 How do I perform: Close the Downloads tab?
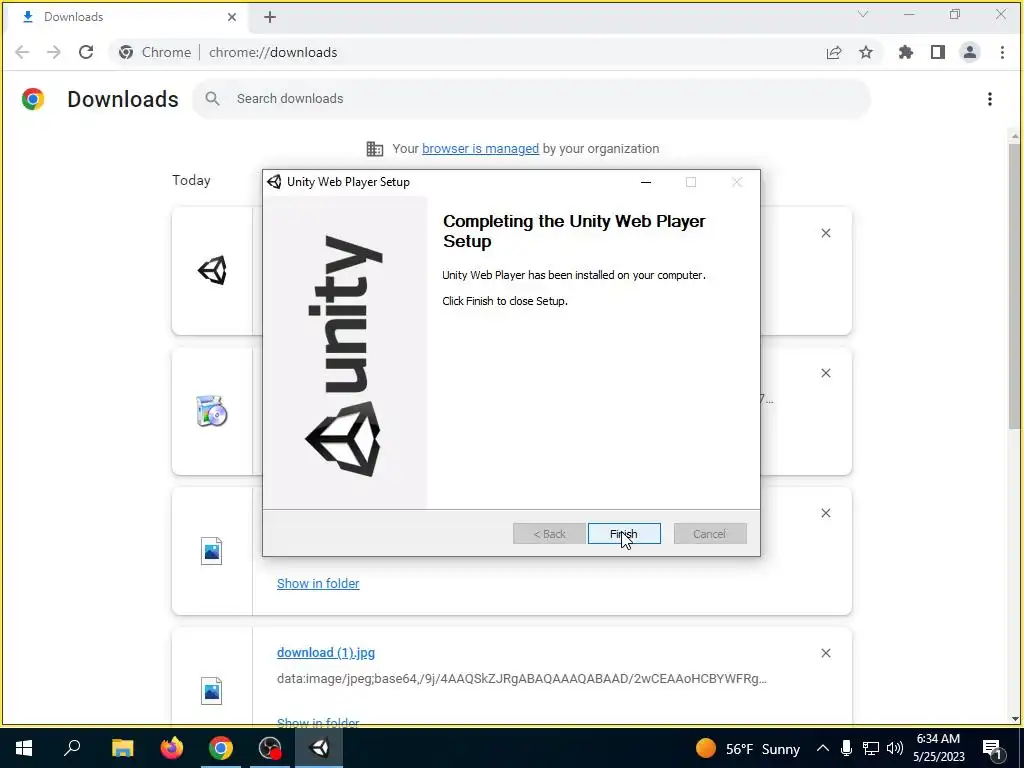click(x=232, y=17)
